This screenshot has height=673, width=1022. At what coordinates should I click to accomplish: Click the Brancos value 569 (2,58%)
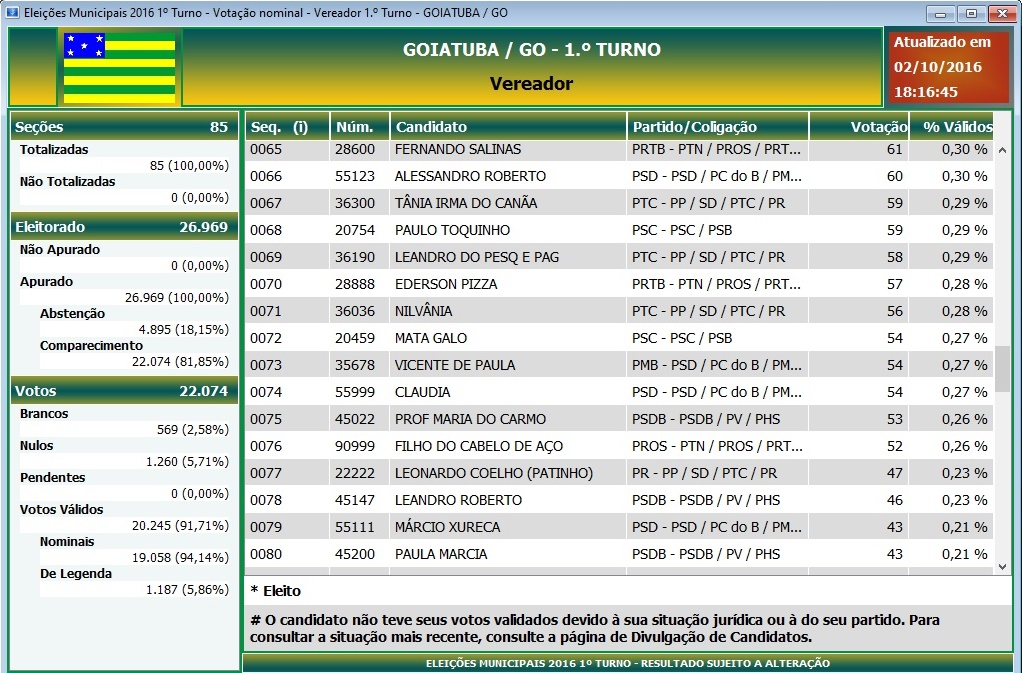click(193, 430)
